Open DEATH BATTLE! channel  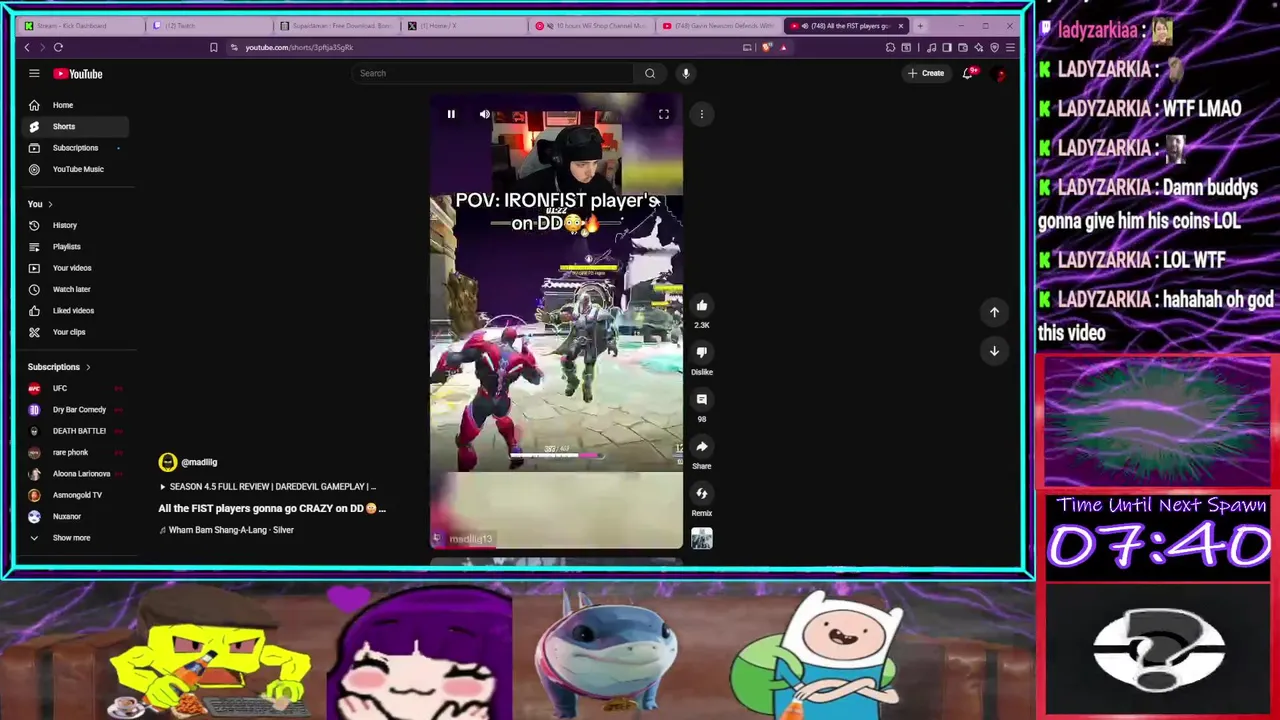75,431
